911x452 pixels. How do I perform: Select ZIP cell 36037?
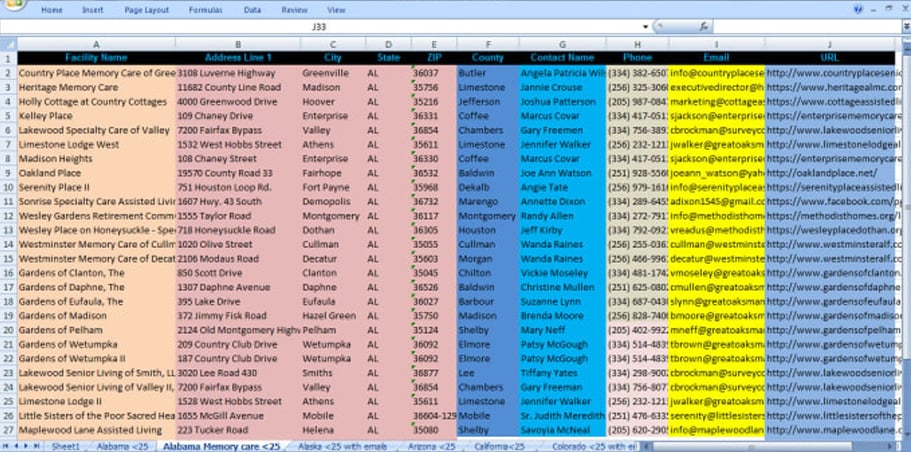pos(433,73)
